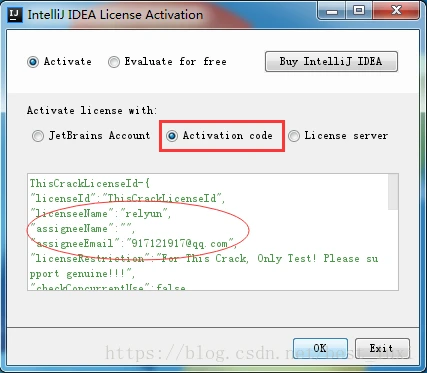This screenshot has height=373, width=427.
Task: Click the assigneeEmail qq.com line
Action: pos(133,243)
